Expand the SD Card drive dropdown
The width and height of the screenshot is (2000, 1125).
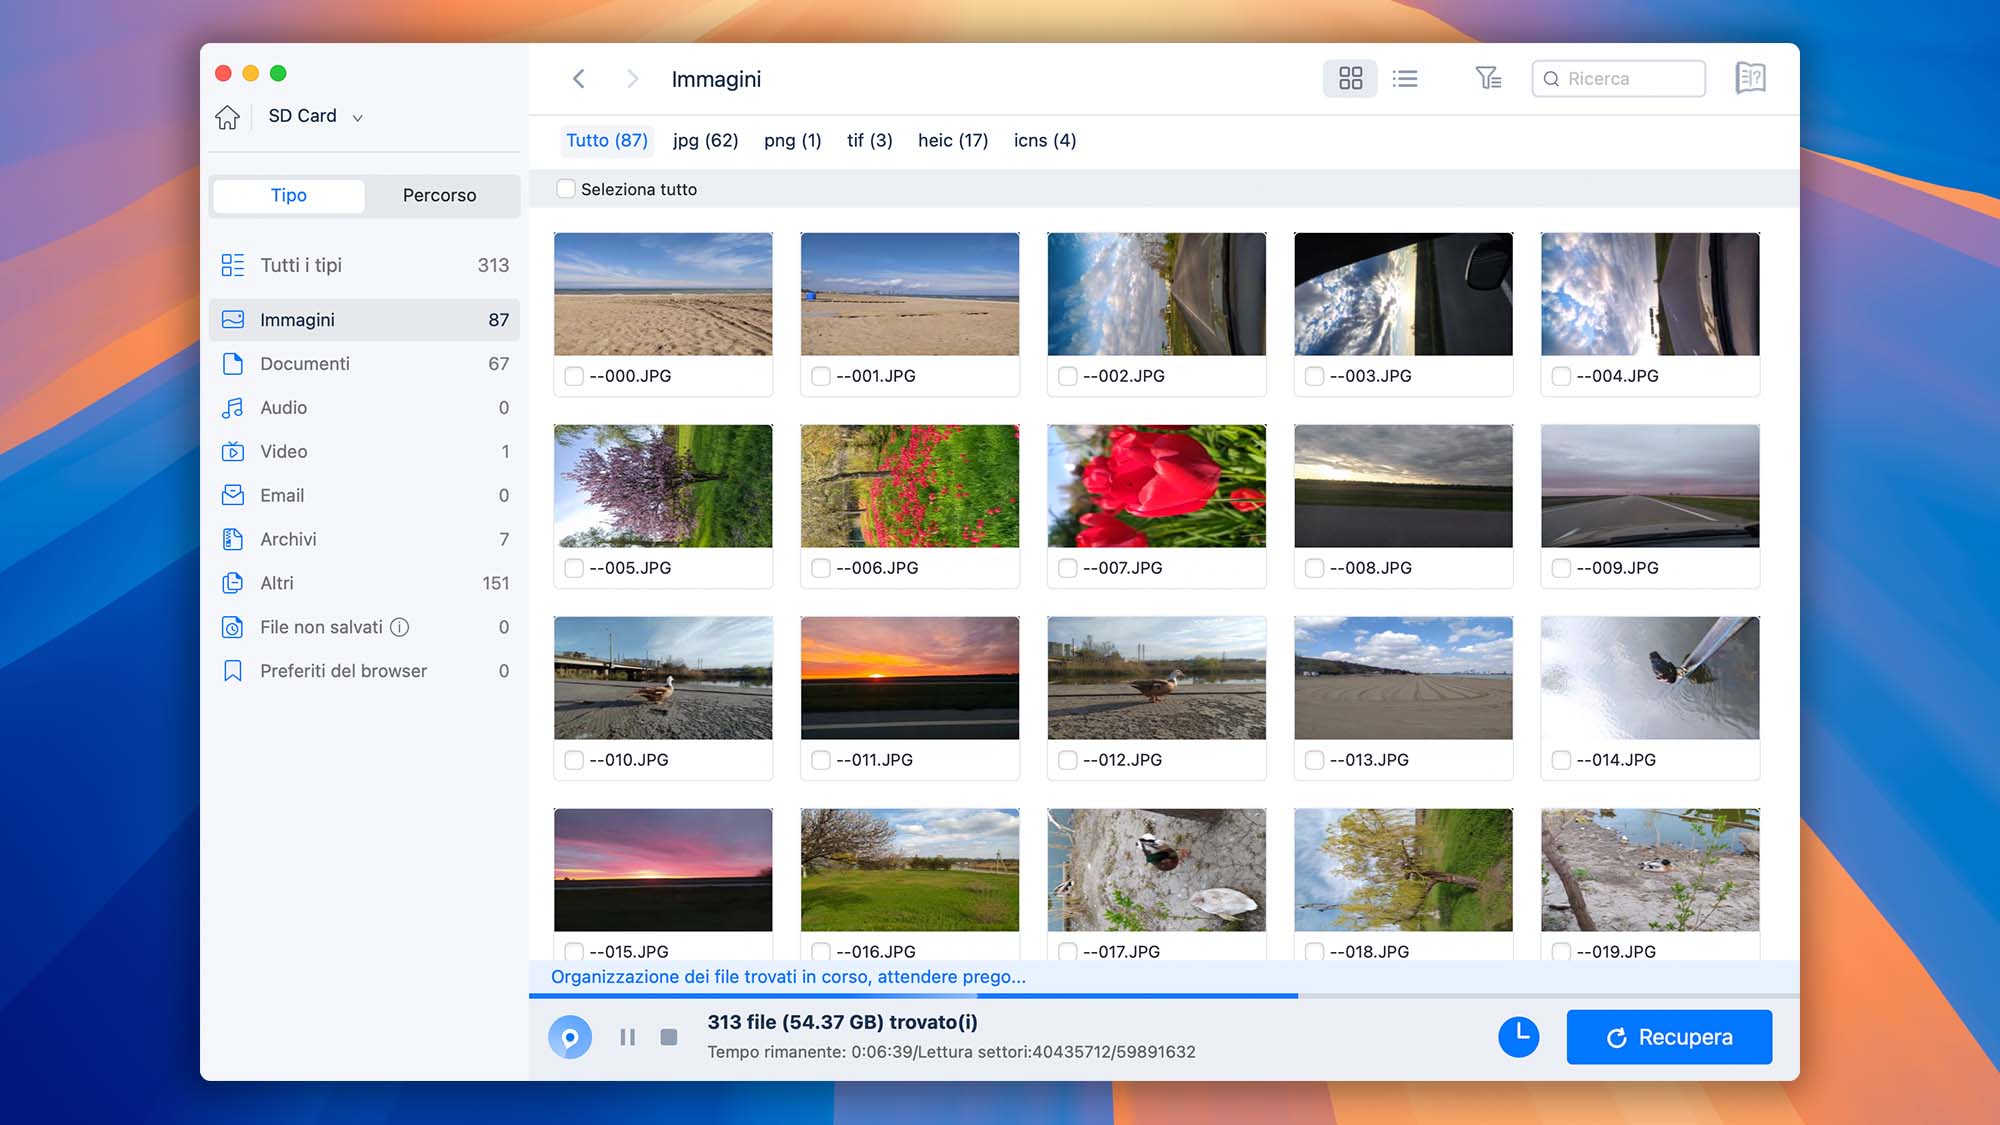click(x=315, y=116)
